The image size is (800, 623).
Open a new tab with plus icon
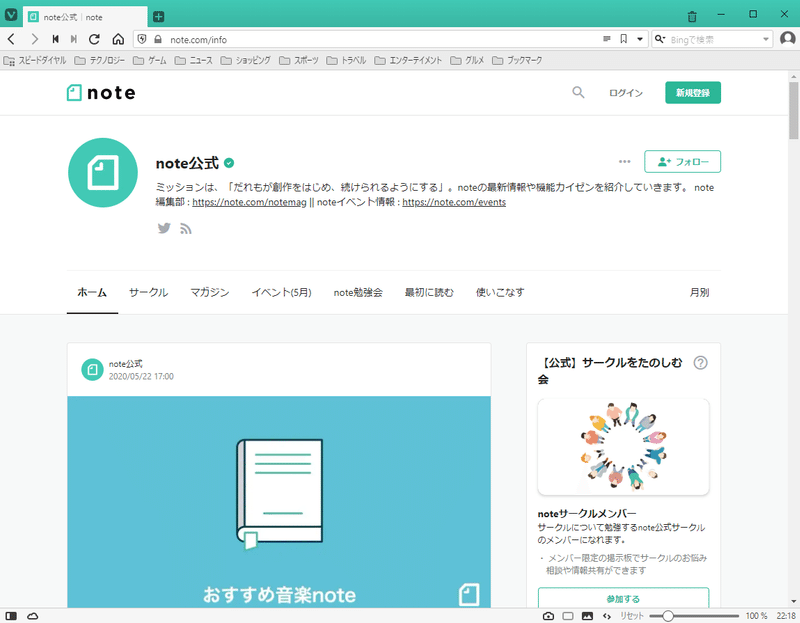(x=159, y=17)
